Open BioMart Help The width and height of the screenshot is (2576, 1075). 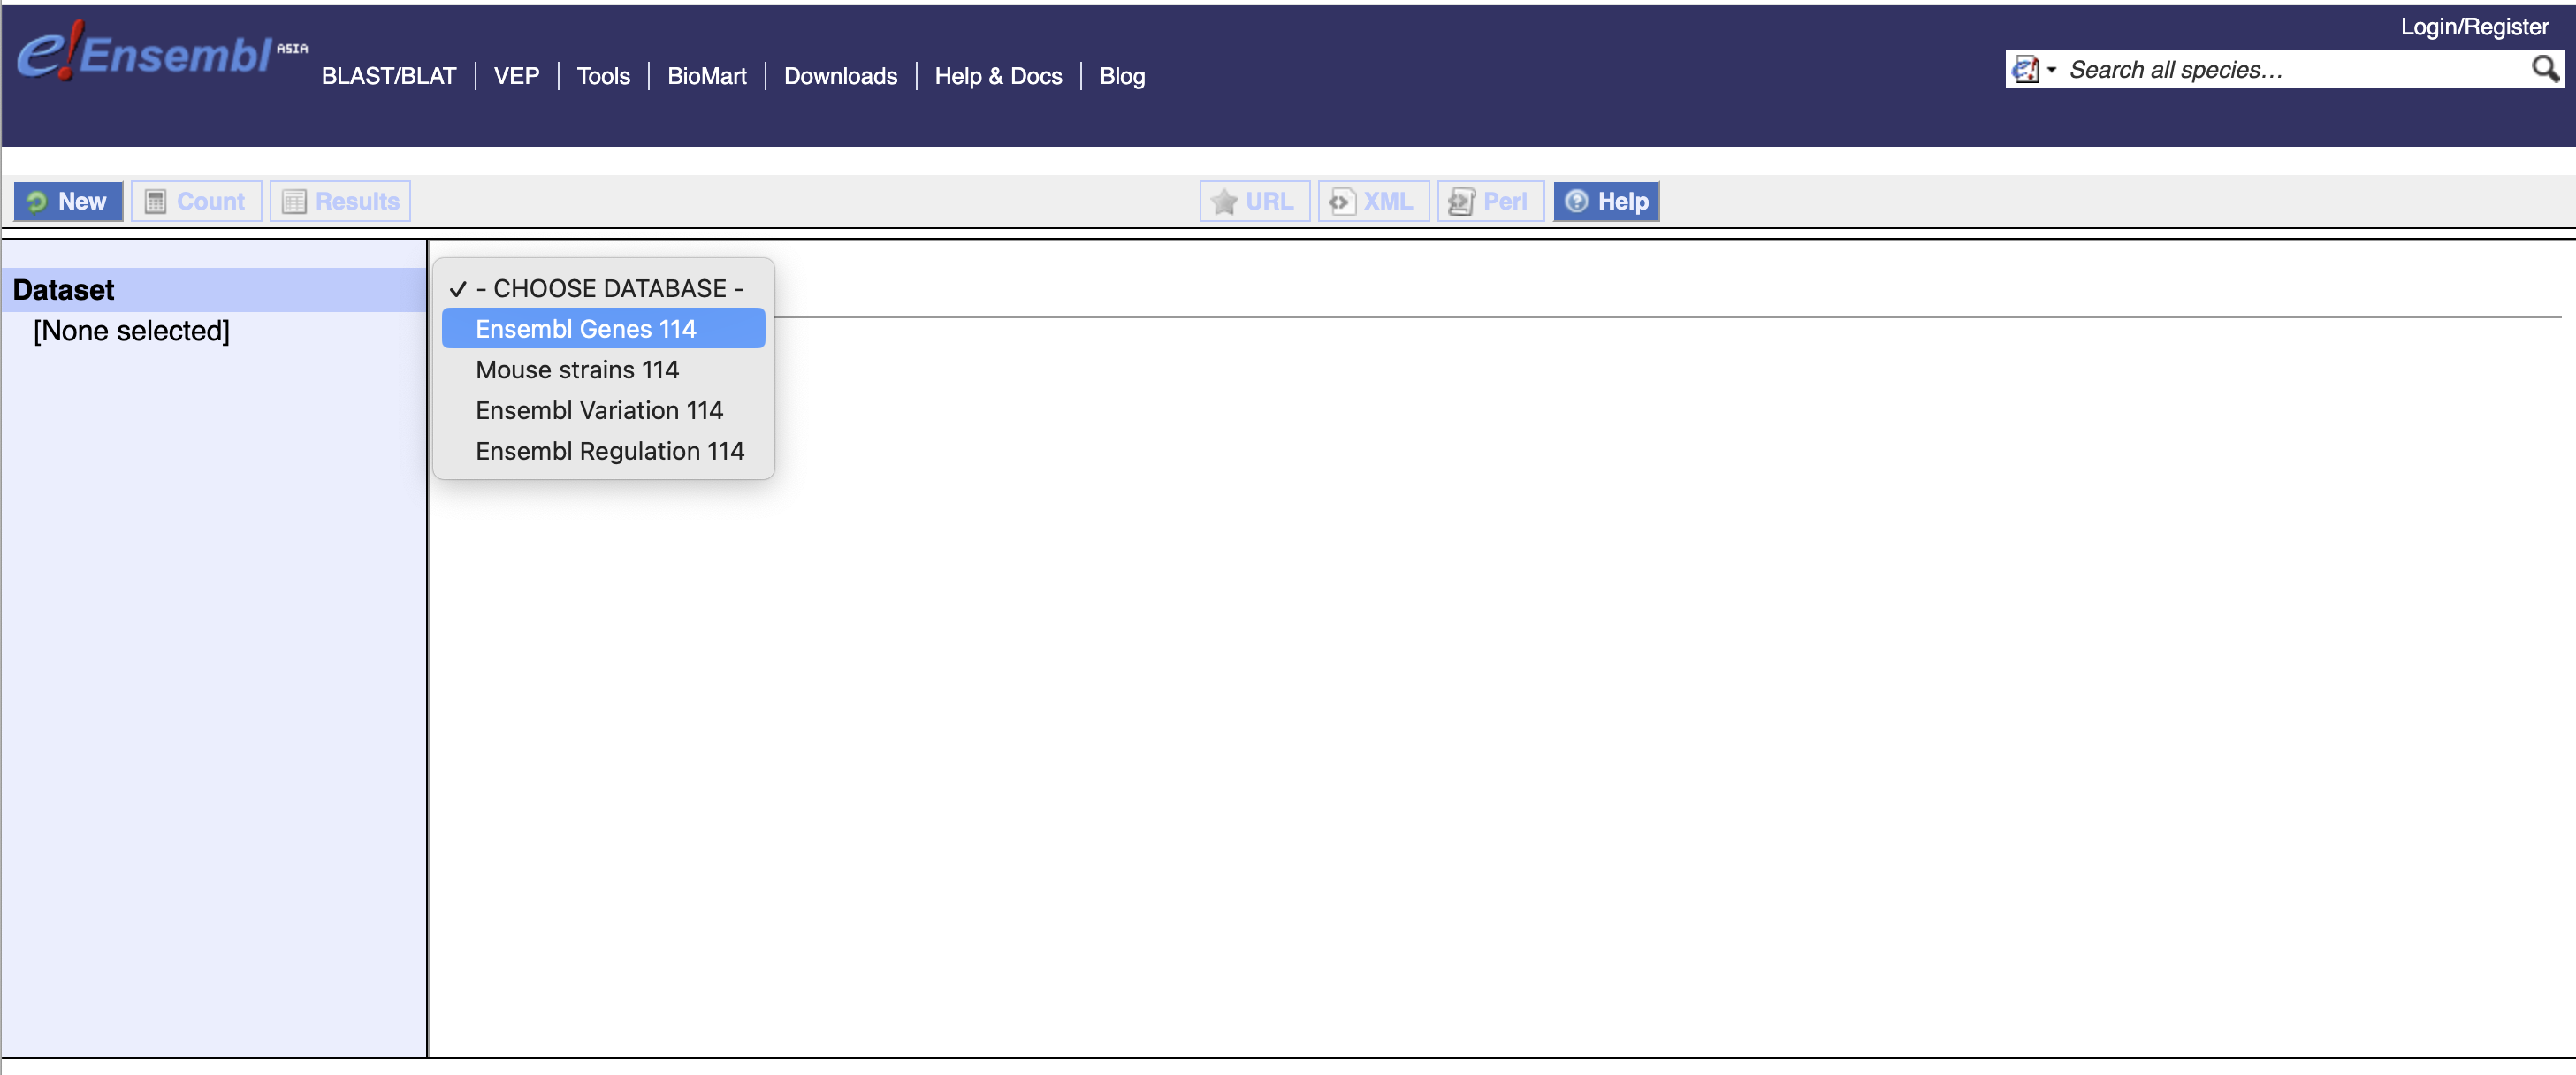point(1606,201)
